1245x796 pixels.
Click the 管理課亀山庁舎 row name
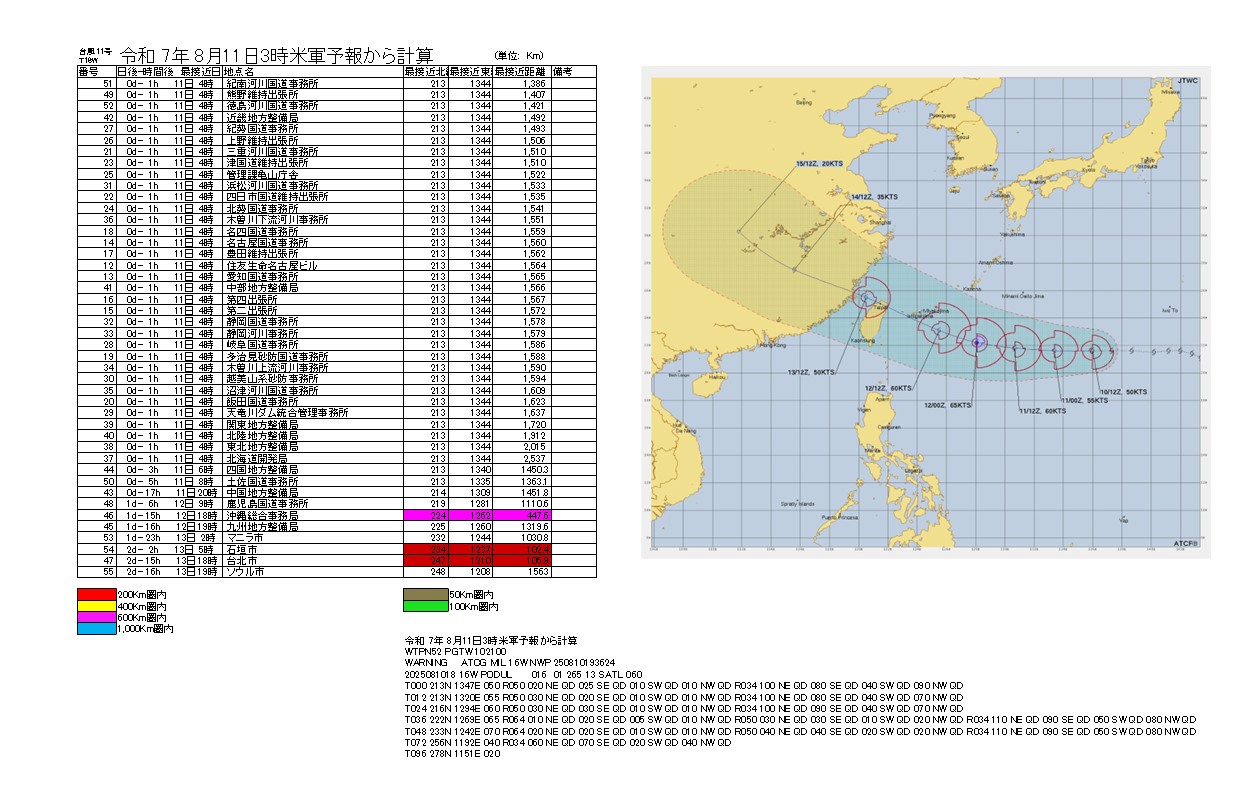(x=262, y=174)
